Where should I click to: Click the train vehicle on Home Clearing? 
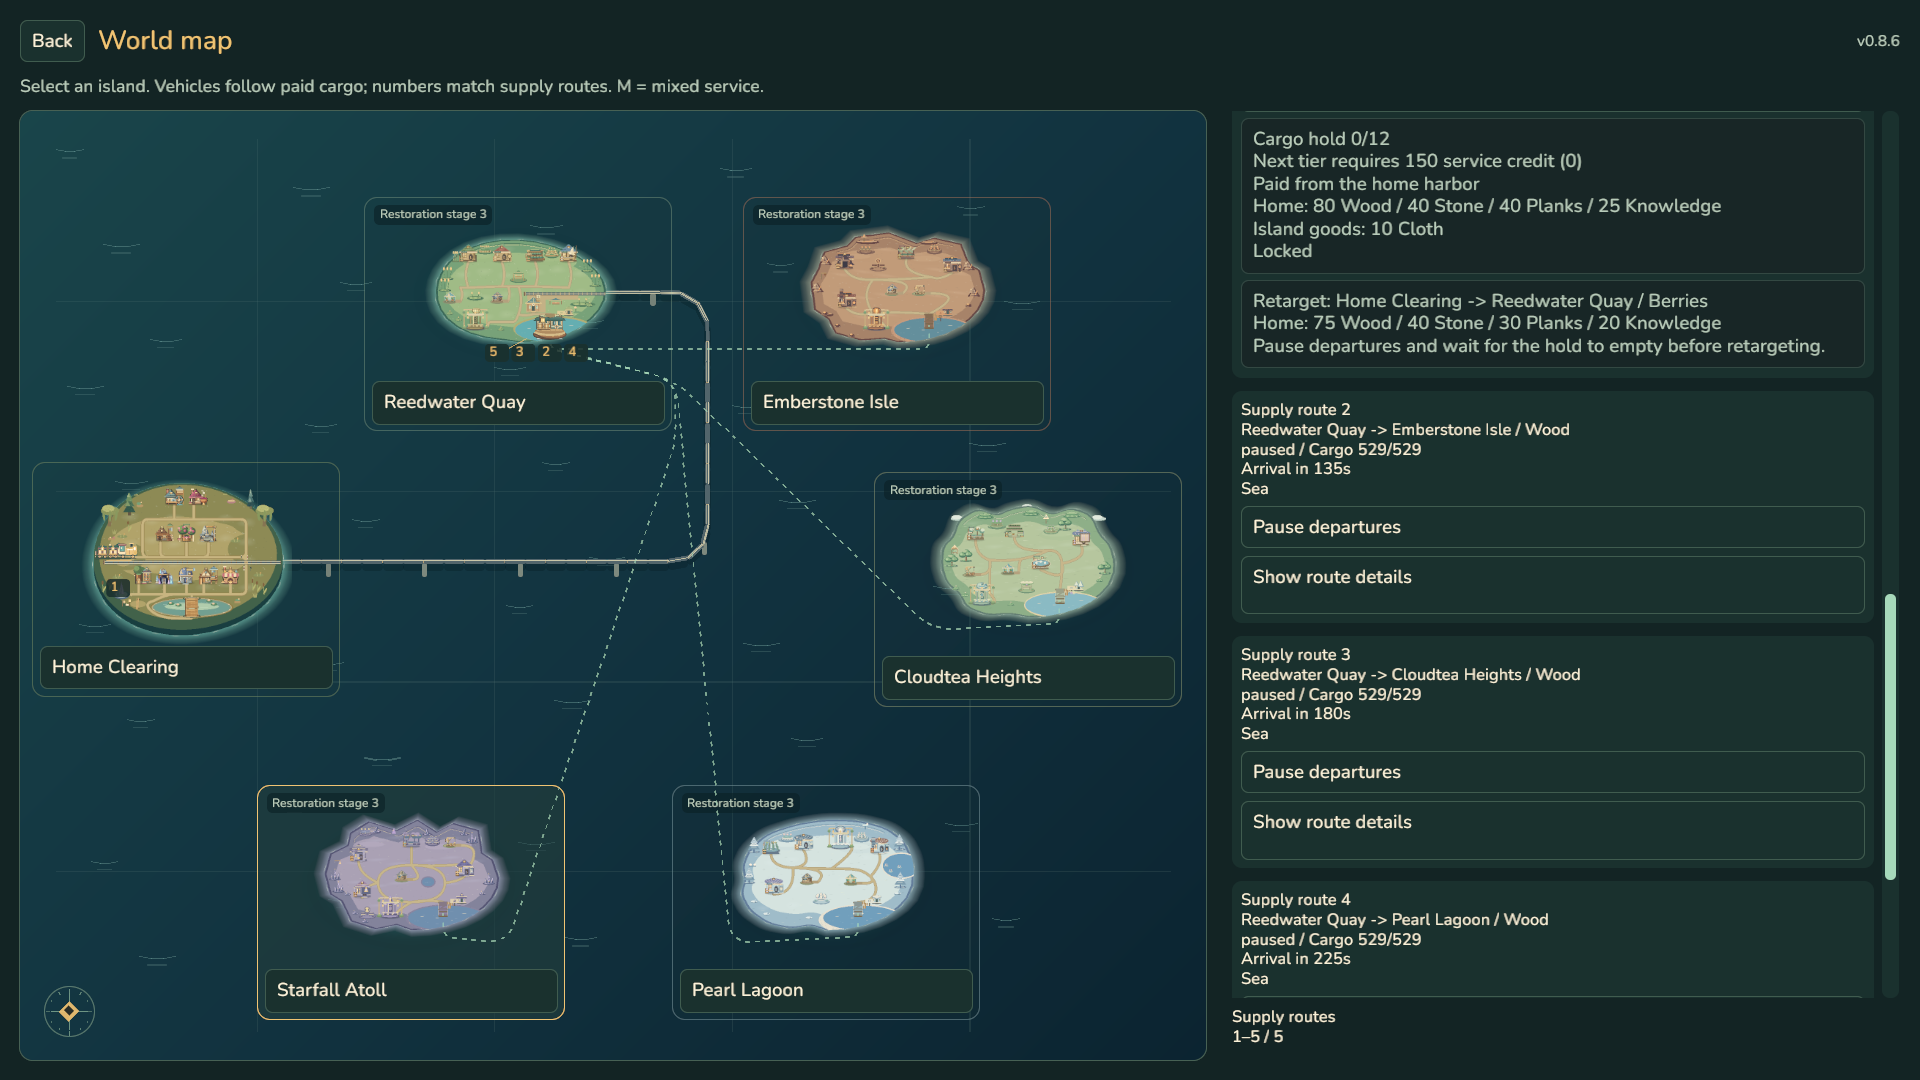pos(117,550)
